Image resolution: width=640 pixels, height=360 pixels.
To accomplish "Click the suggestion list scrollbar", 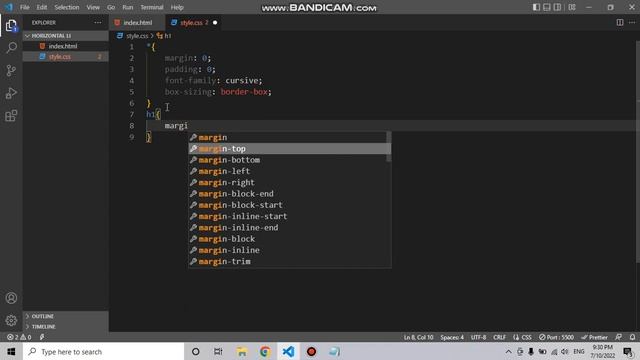I will click(x=389, y=146).
